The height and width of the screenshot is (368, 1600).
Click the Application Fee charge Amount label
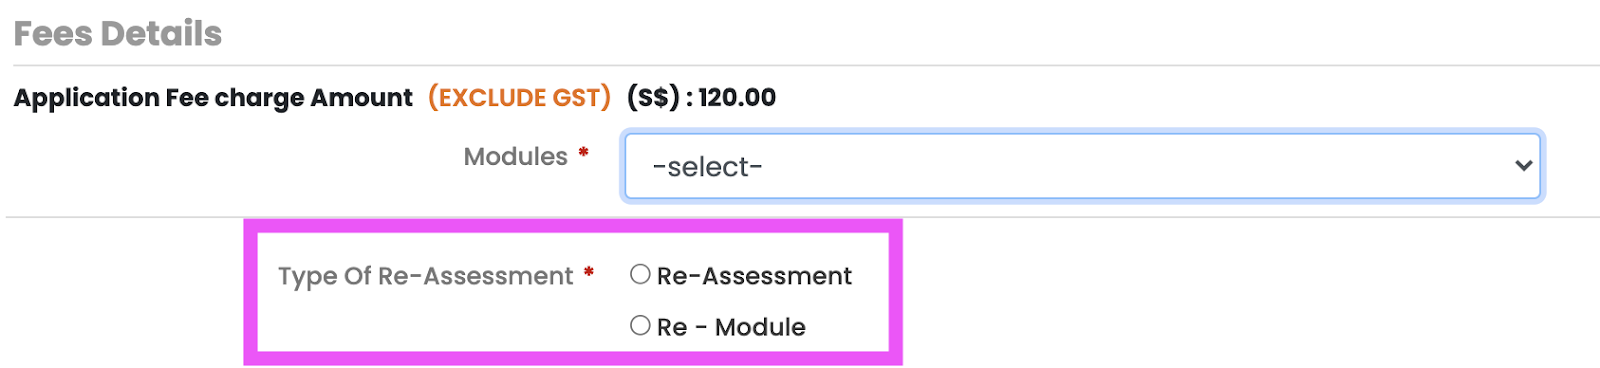click(x=213, y=98)
